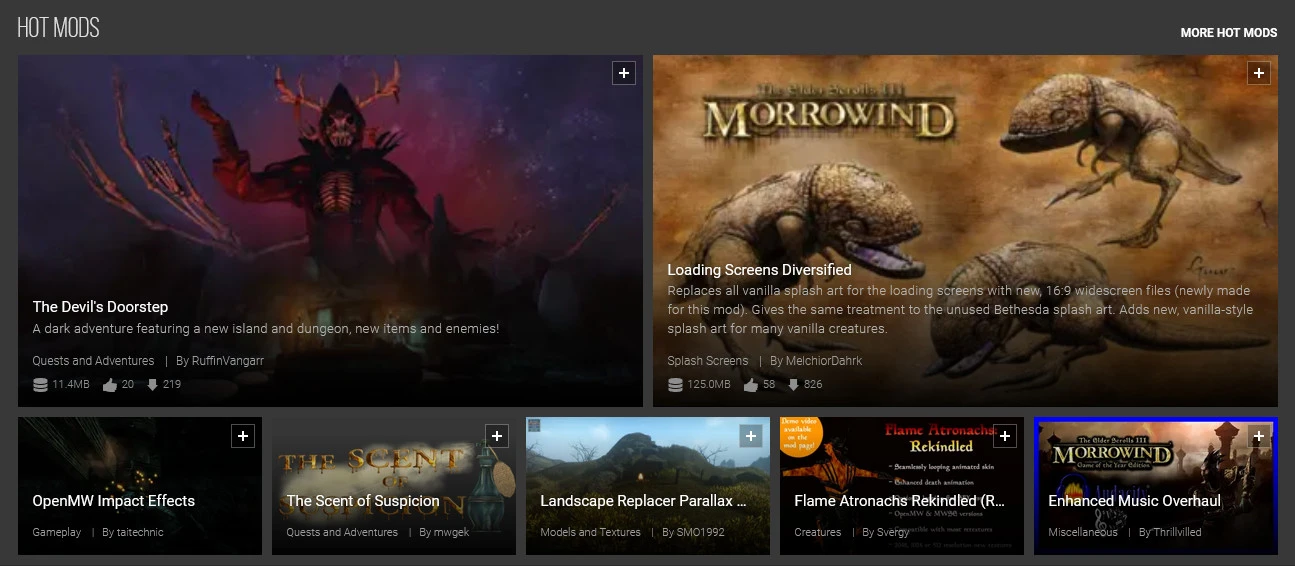Screen dimensions: 1295x566
Task: Select Quests and Adventures category under Scent of Suspicion
Action: 342,532
